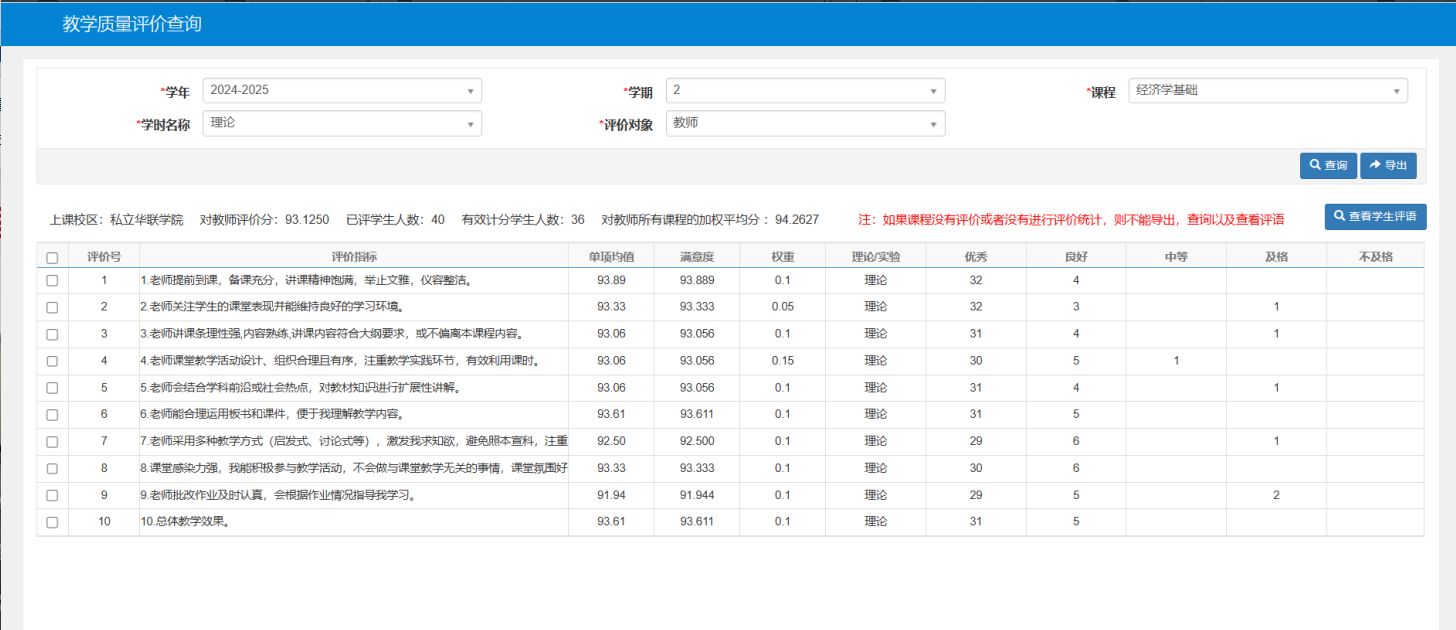The image size is (1456, 630).
Task: Check the checkbox for row 10 总体教学效果
Action: 52,522
